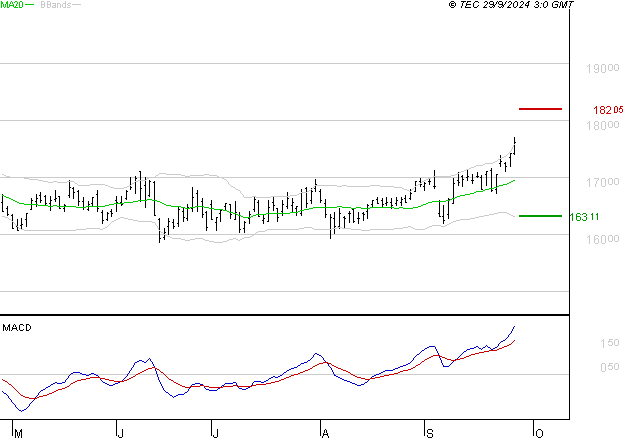Click the M month label on time axis
Image resolution: width=627 pixels, height=440 pixels.
coord(18,434)
